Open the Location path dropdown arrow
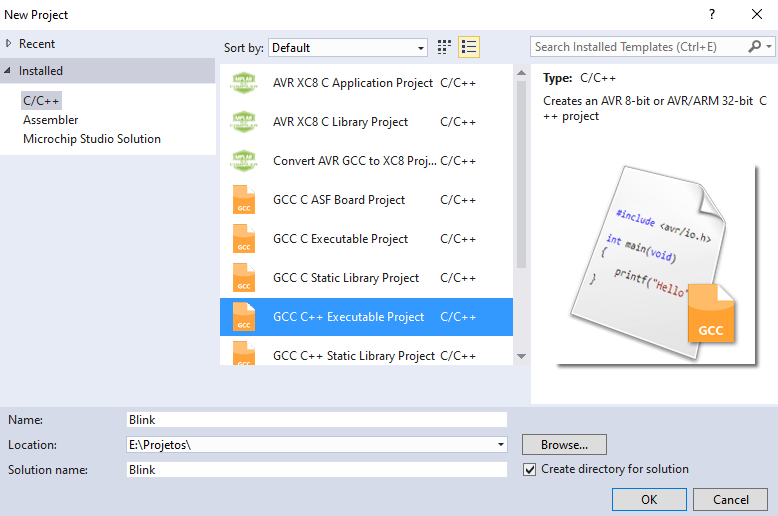 (x=501, y=445)
